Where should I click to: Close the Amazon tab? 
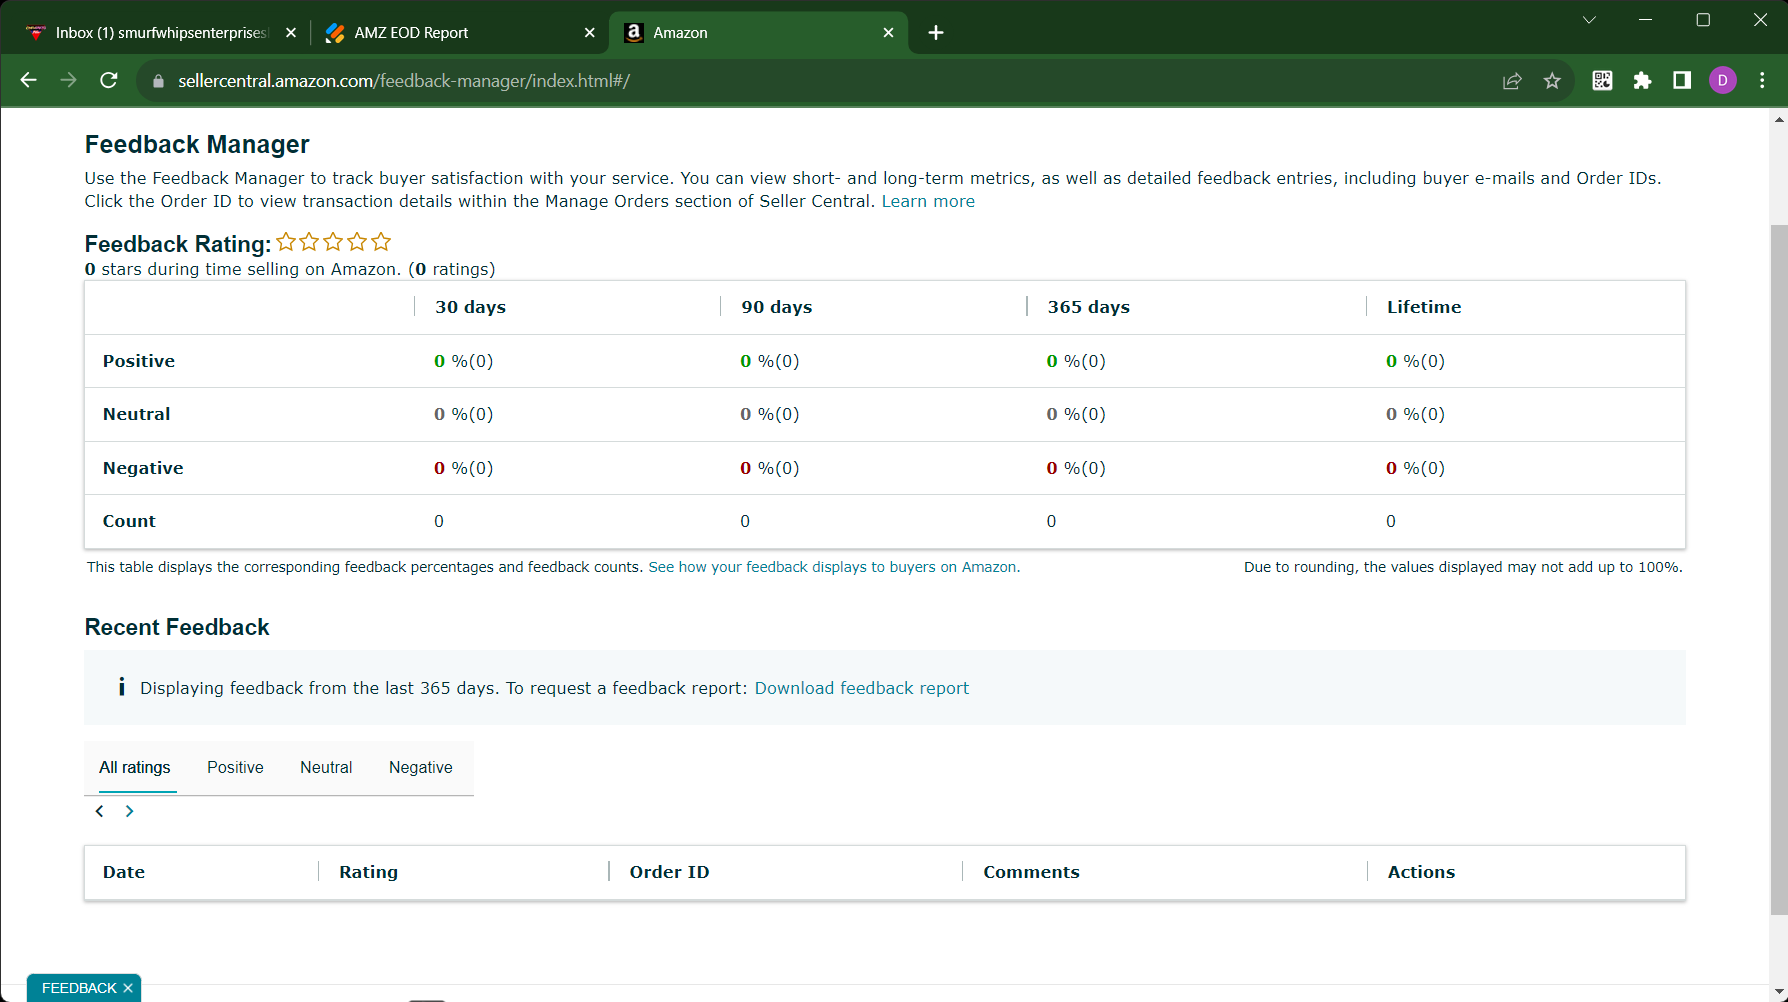[x=888, y=33]
